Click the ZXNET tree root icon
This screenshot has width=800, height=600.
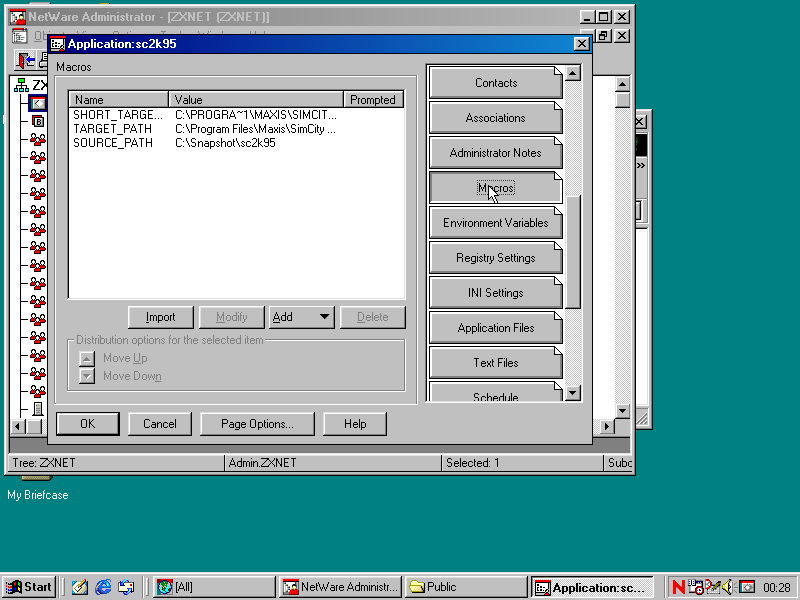[21, 85]
